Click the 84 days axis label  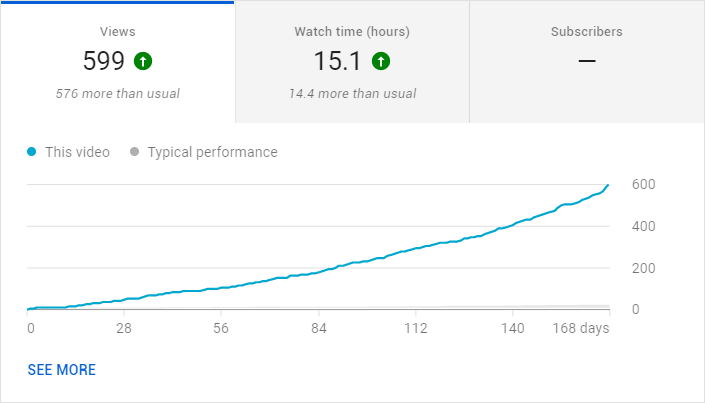pos(319,328)
